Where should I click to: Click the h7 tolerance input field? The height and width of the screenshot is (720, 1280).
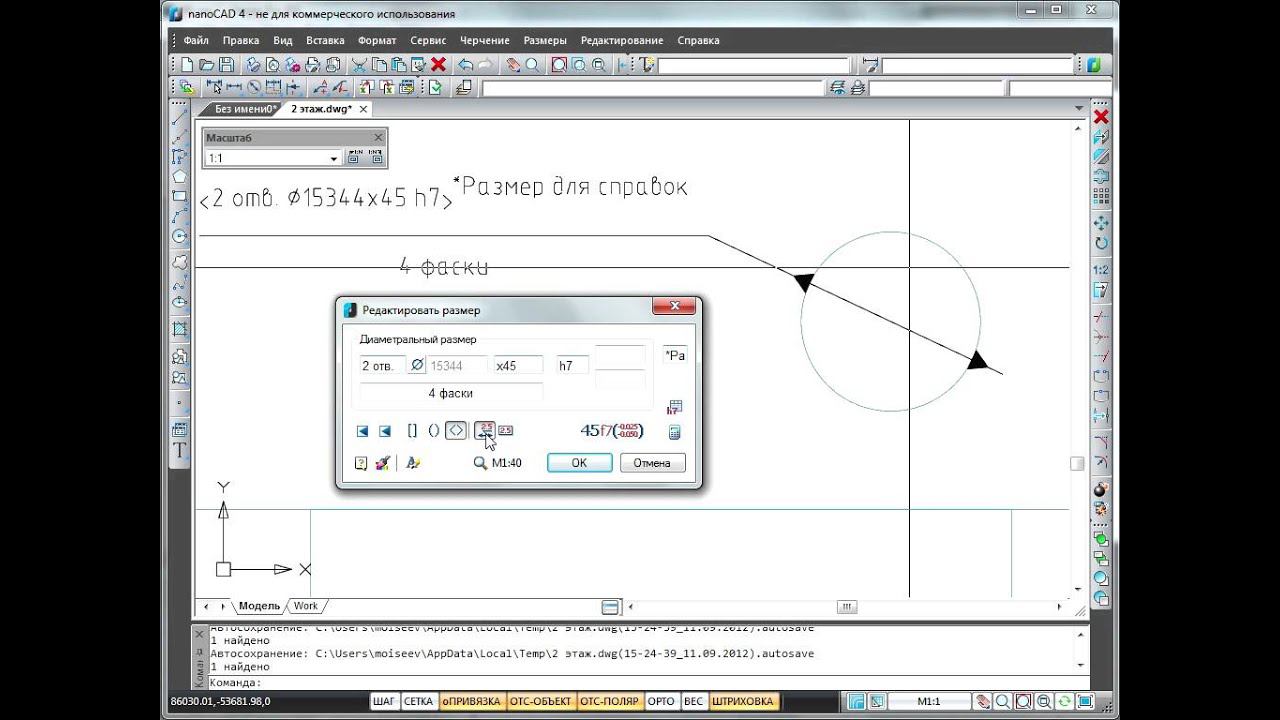click(571, 366)
